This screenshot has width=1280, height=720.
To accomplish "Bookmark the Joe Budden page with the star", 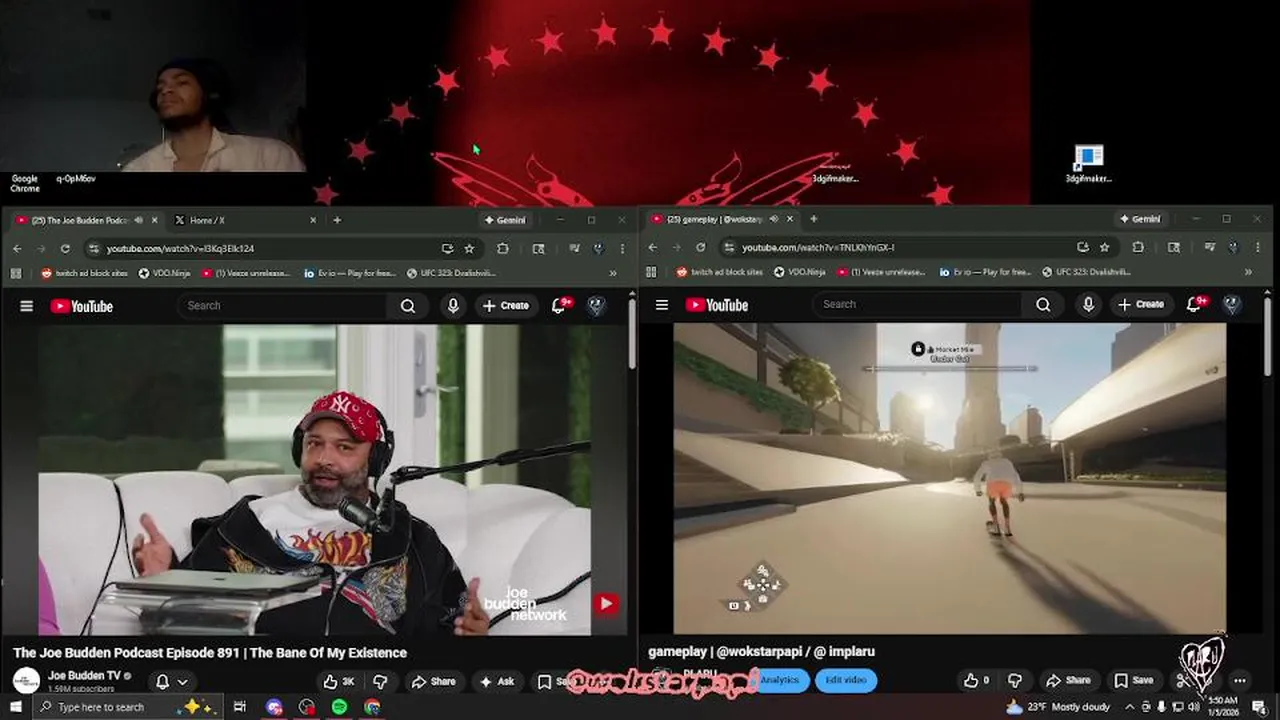I will 469,248.
